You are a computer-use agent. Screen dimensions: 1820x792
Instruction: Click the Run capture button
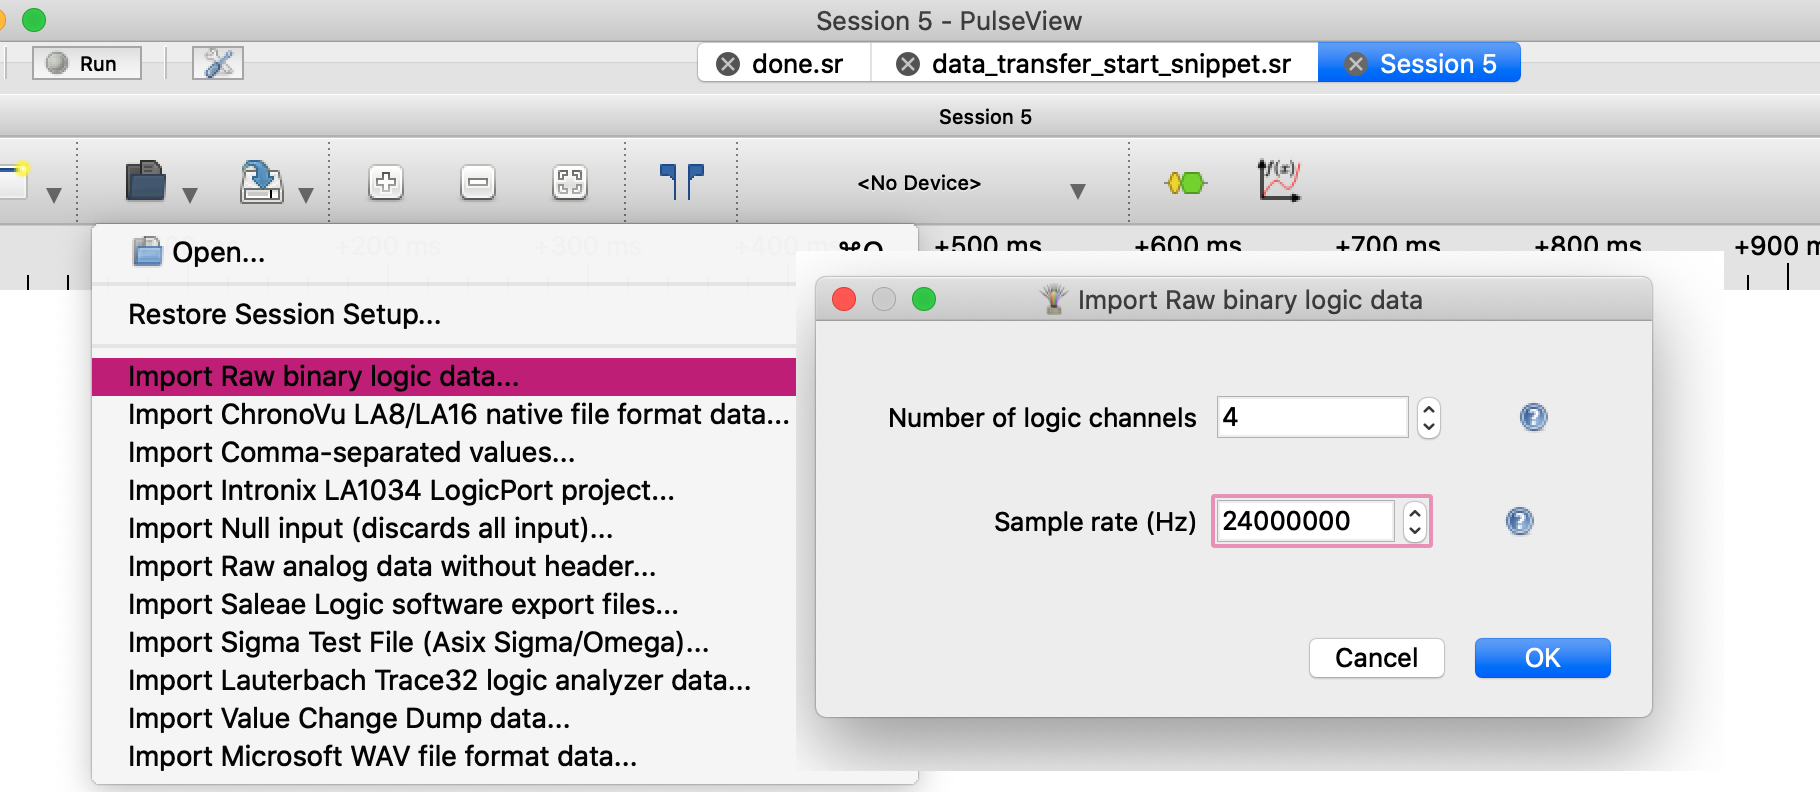click(87, 63)
